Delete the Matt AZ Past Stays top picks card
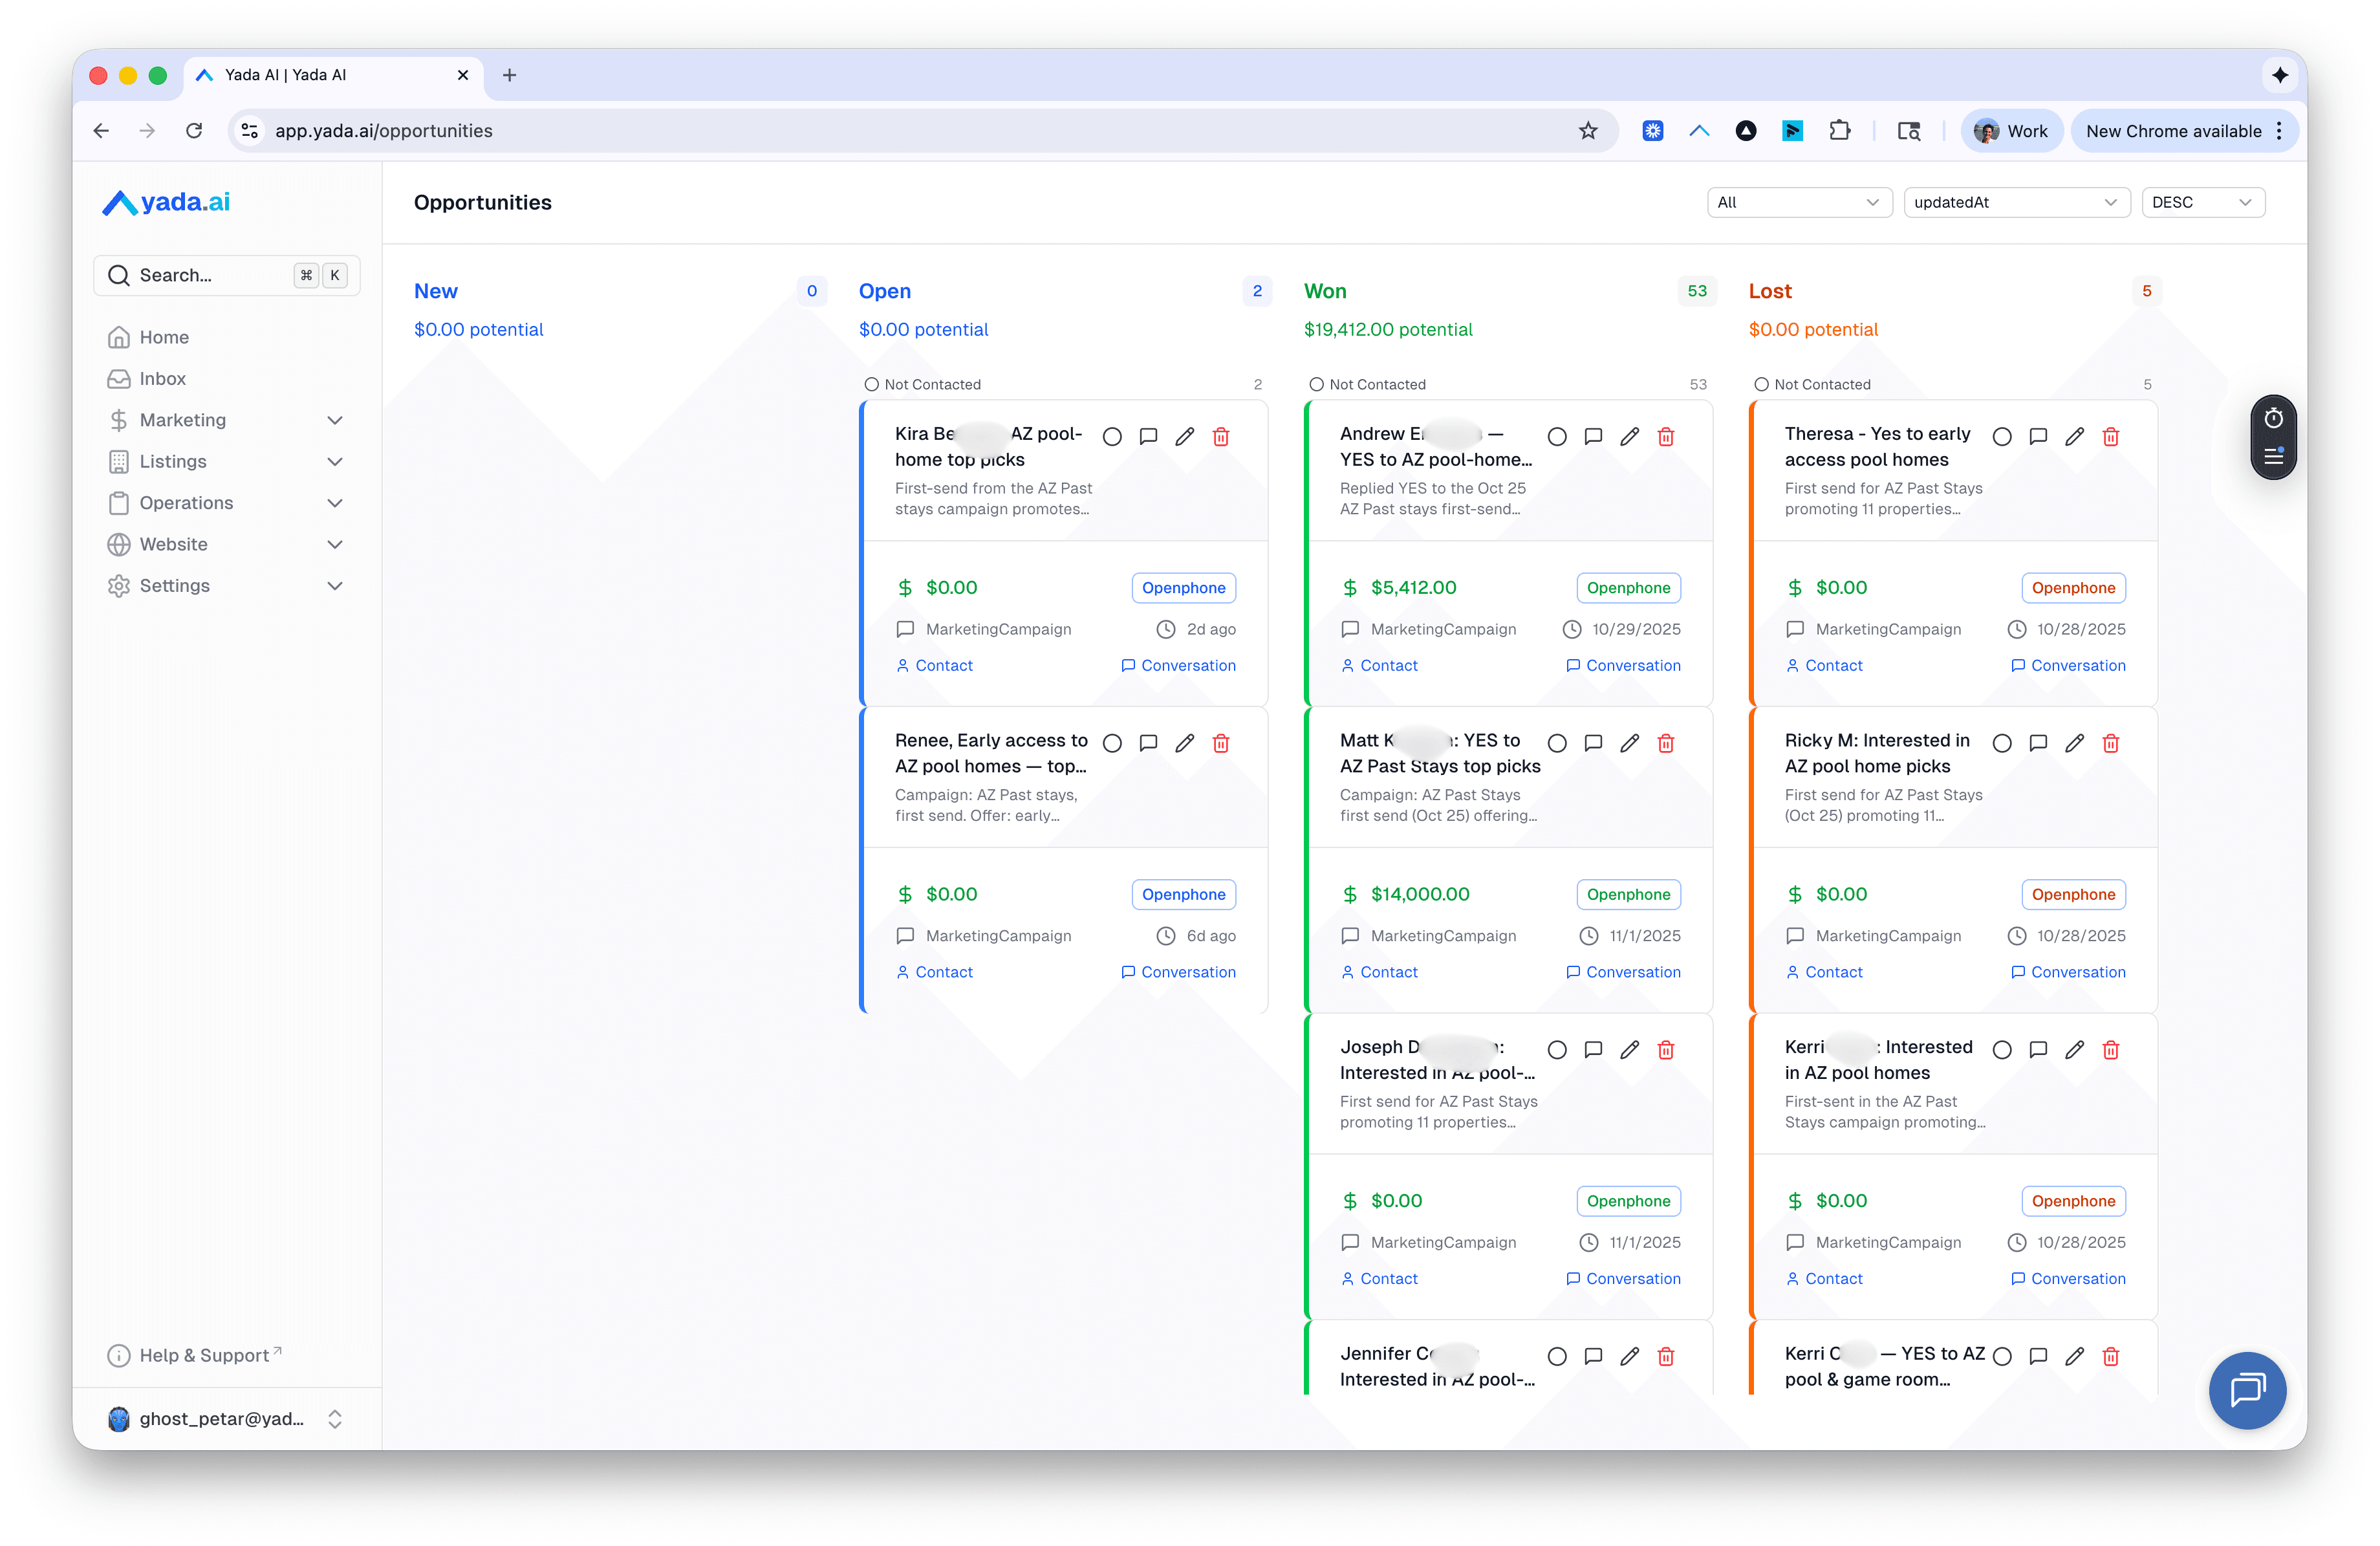This screenshot has height=1546, width=2380. coord(1666,743)
